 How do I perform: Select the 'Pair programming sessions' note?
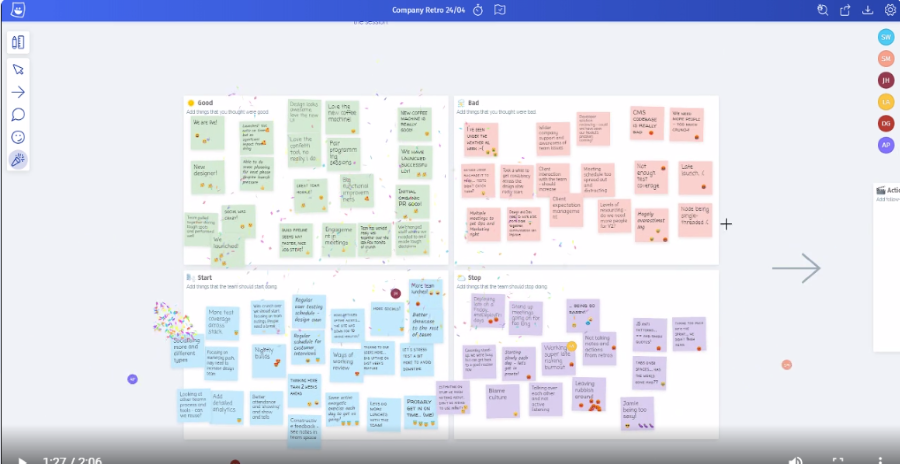344,154
